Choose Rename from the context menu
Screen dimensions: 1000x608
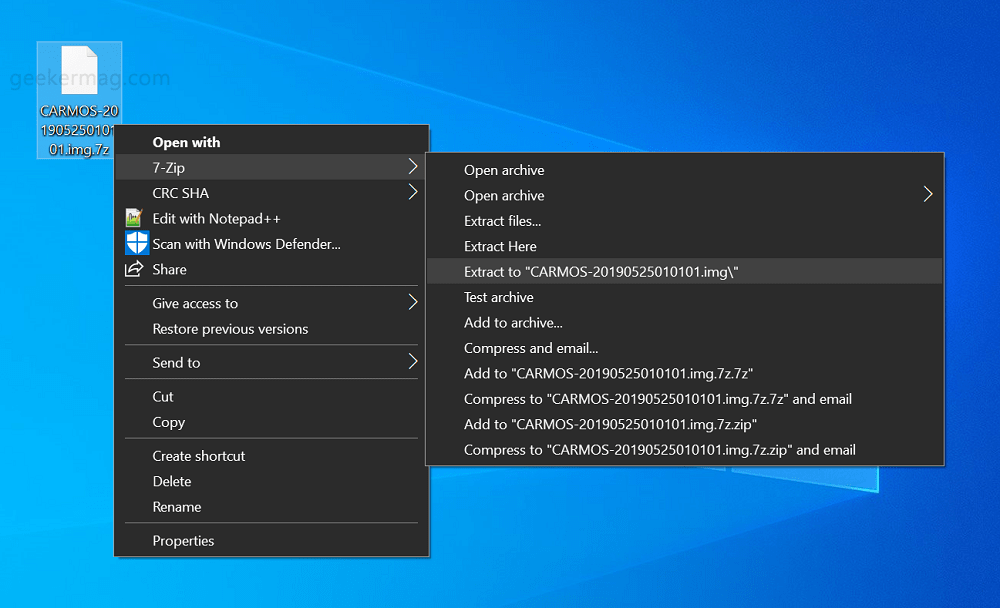point(272,507)
